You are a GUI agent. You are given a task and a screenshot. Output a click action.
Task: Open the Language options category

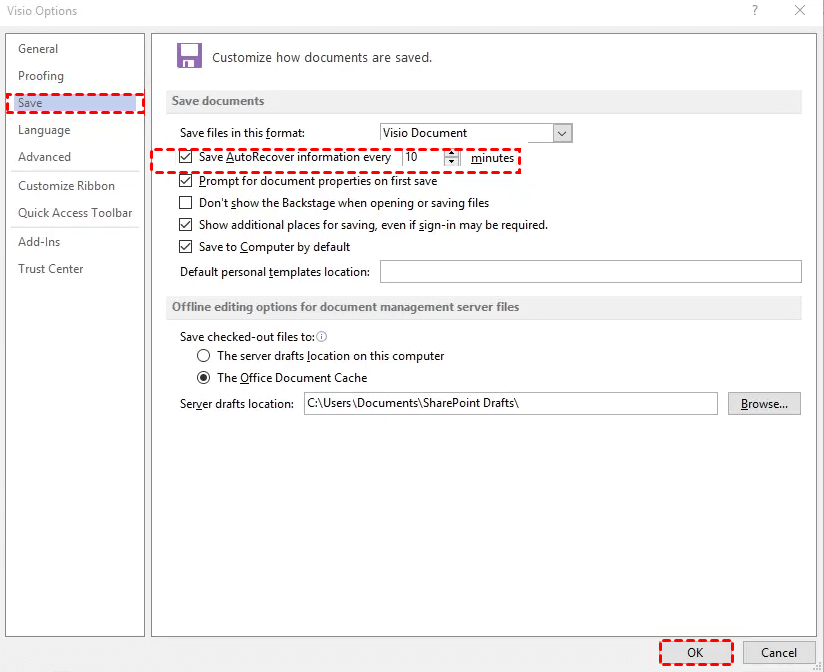44,130
